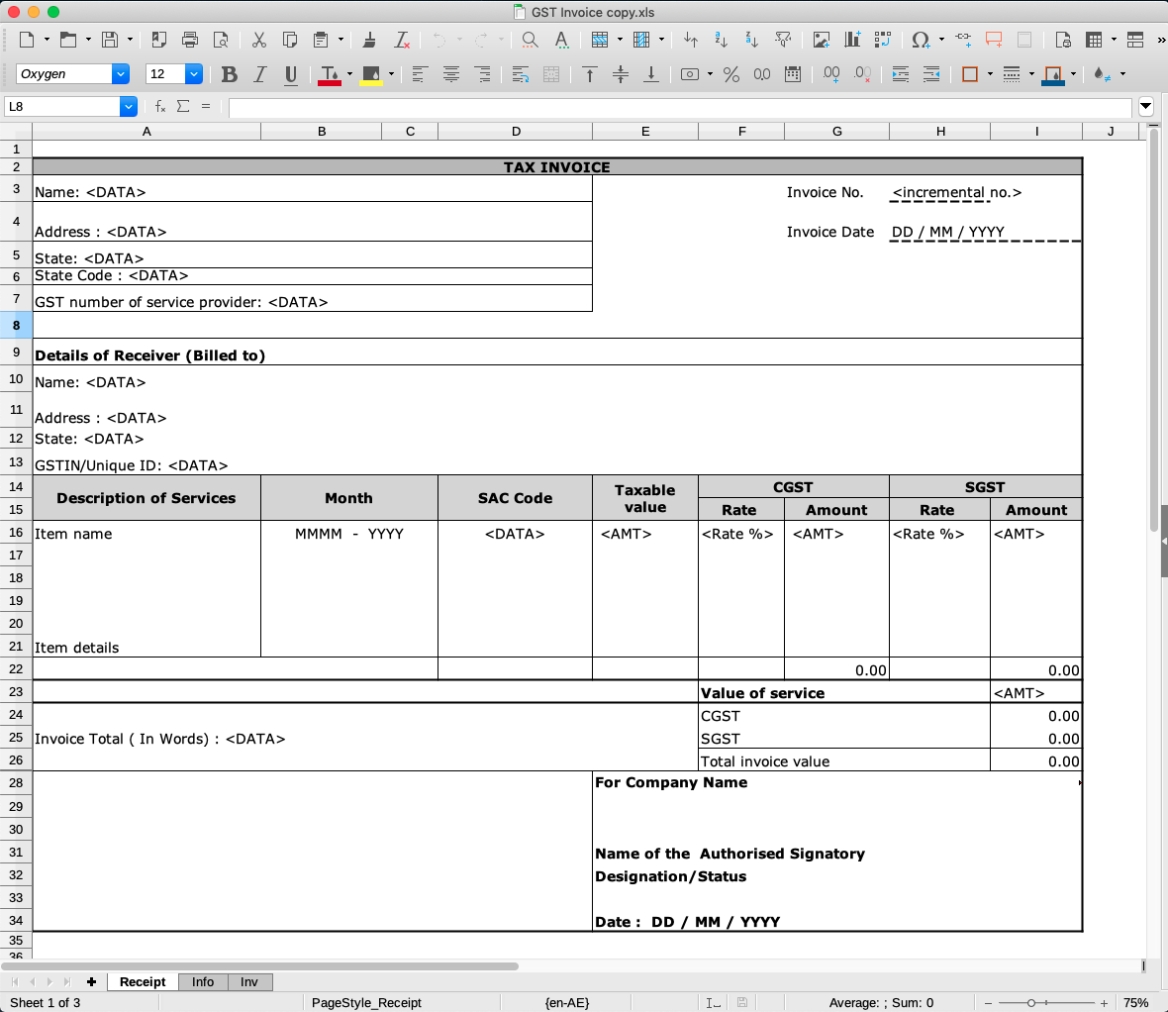
Task: Insert hyperlink icon
Action: coord(963,38)
